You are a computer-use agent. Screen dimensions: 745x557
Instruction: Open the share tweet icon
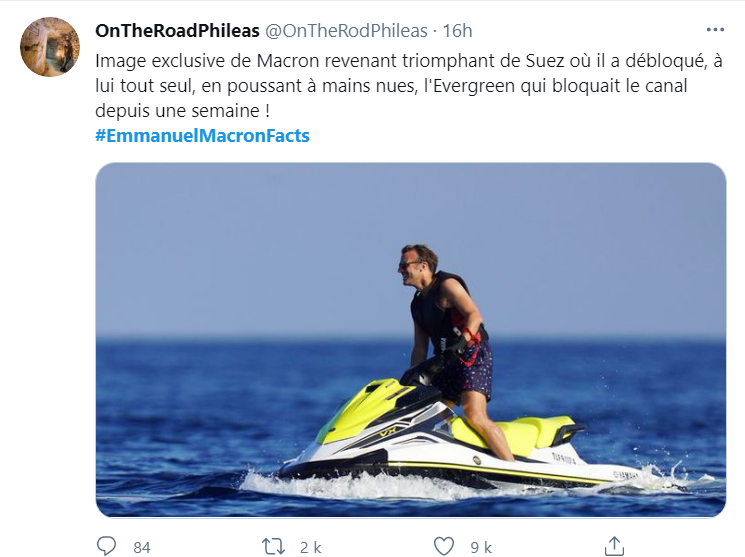tap(614, 546)
